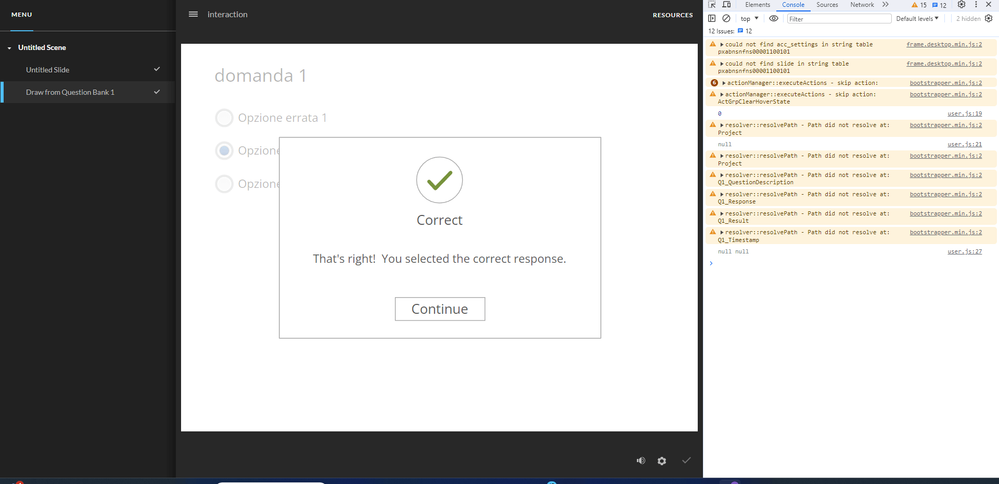Expand the Q1_QuestionDescription resolvePath warning
The height and width of the screenshot is (484, 999).
722,174
